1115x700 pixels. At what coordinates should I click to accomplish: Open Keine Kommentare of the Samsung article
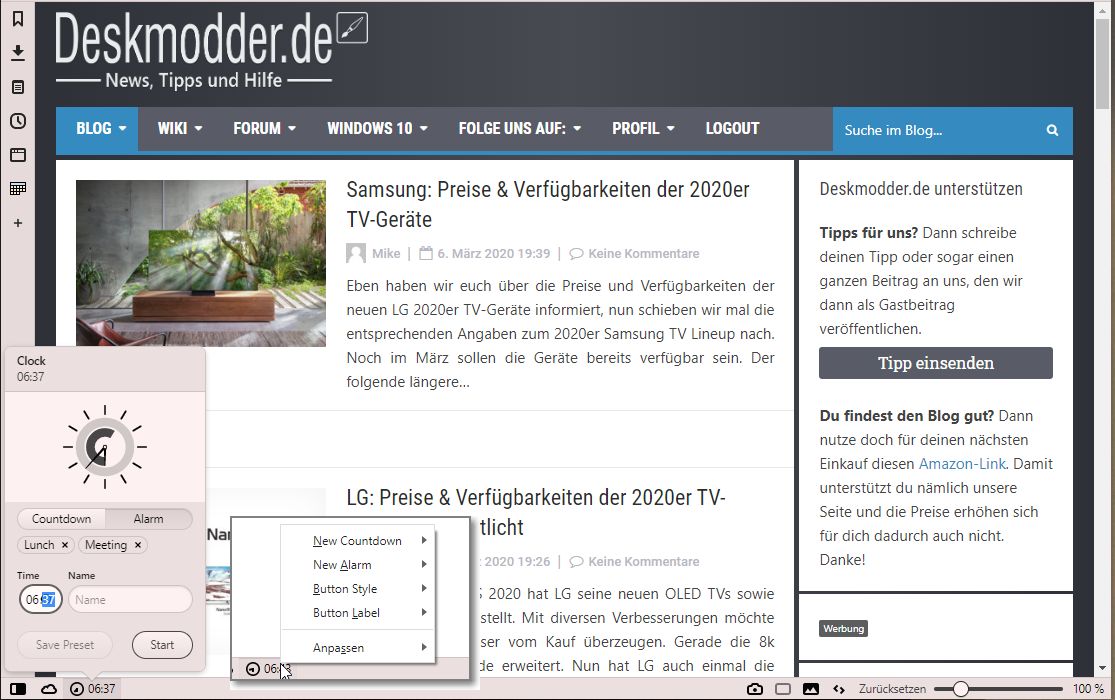pos(644,253)
